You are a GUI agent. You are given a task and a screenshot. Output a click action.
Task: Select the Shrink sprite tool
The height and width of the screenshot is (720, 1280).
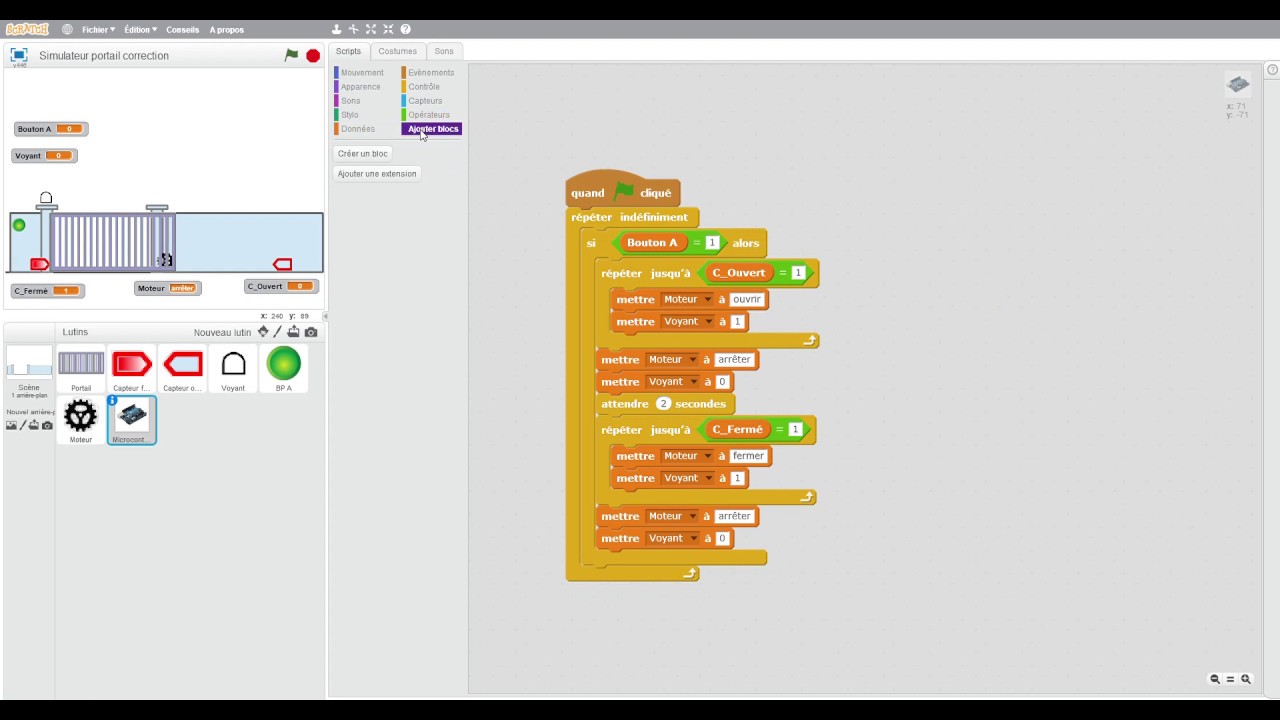tap(388, 29)
